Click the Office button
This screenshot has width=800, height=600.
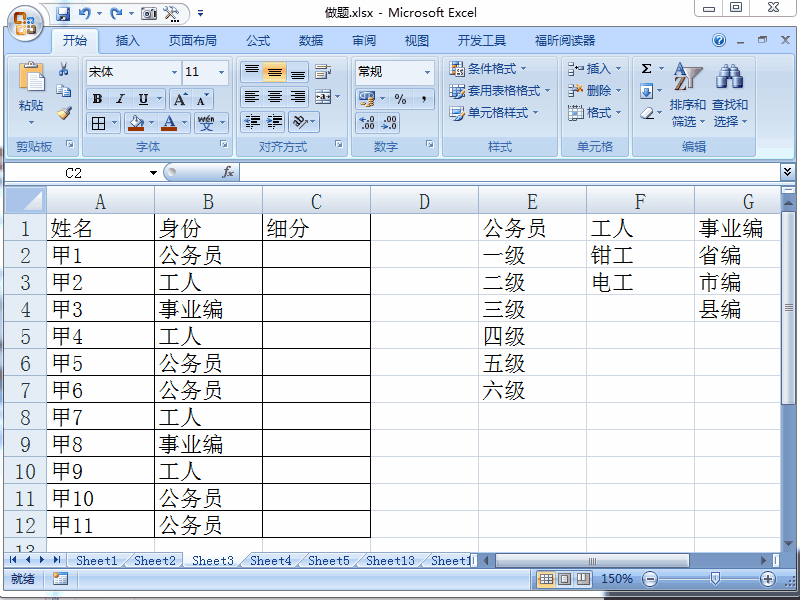click(x=25, y=24)
